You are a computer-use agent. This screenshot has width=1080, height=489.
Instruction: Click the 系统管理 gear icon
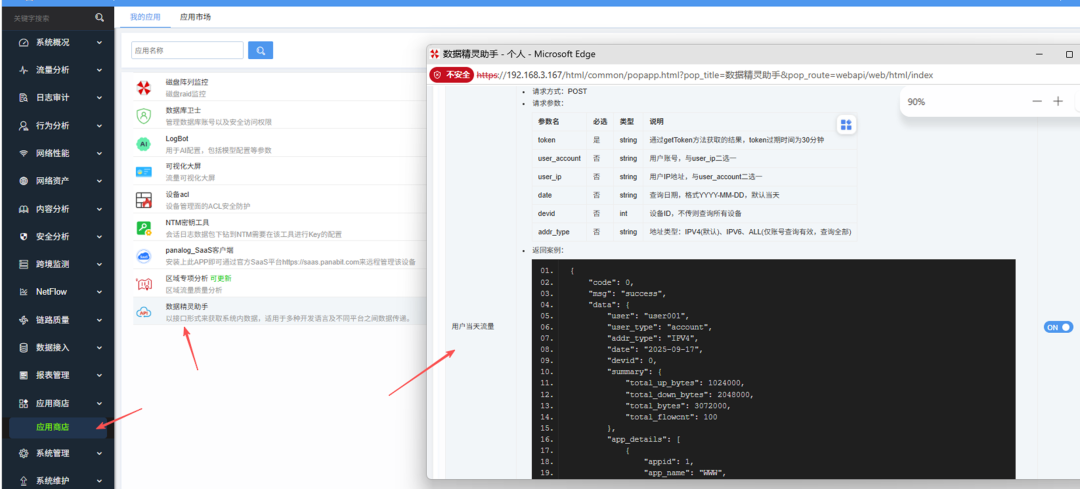coord(23,453)
